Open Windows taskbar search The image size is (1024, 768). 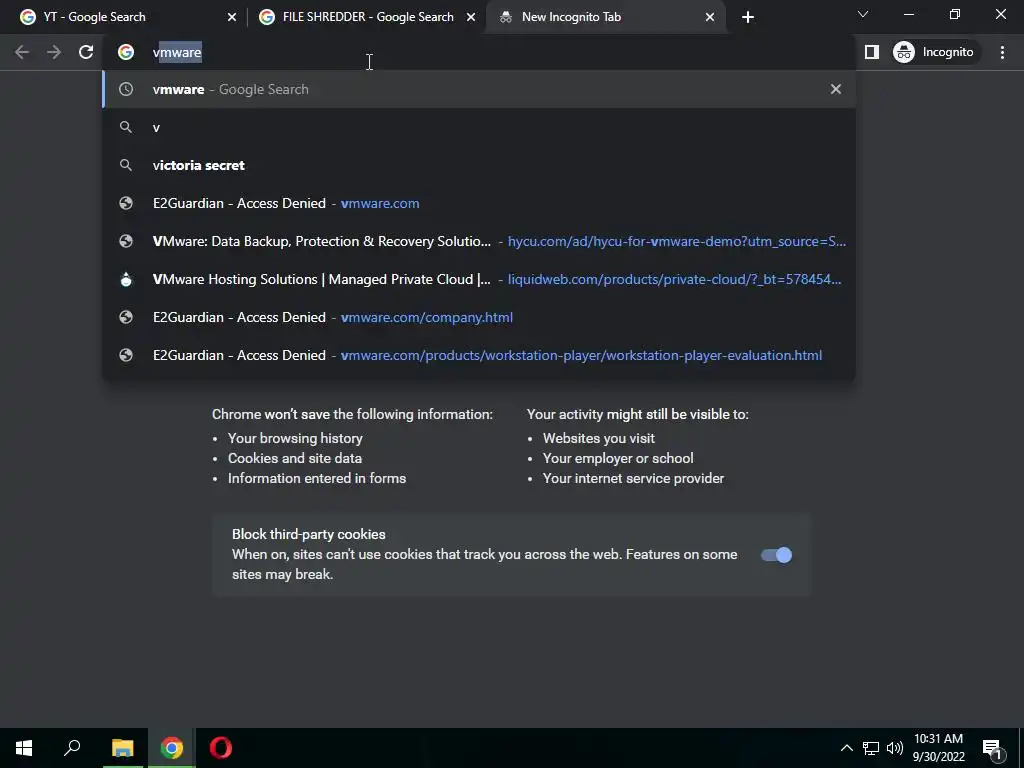click(72, 748)
